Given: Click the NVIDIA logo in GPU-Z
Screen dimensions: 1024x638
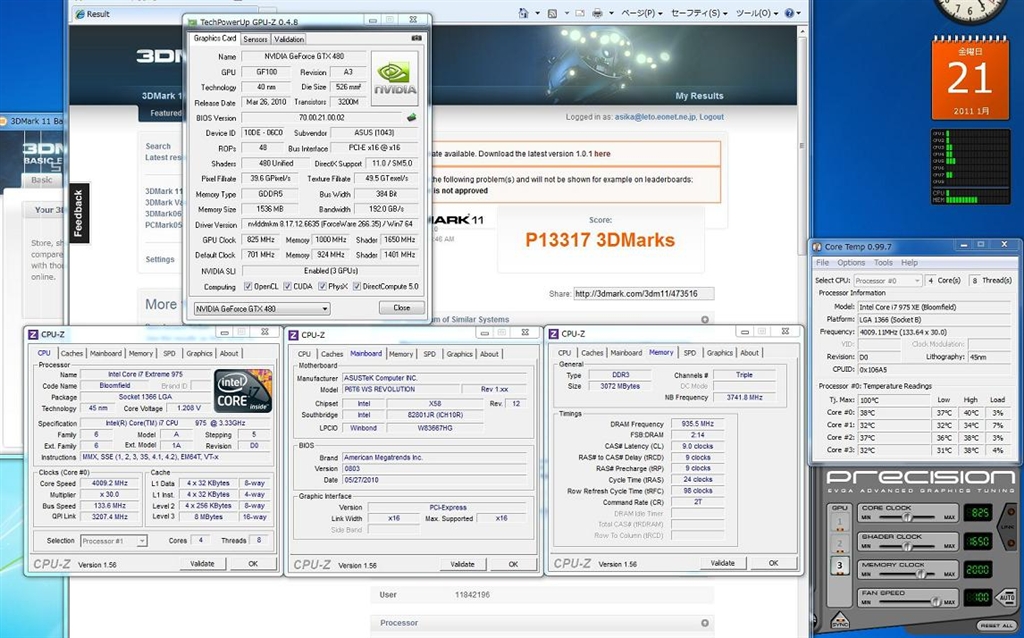Looking at the screenshot, I should click(x=394, y=78).
